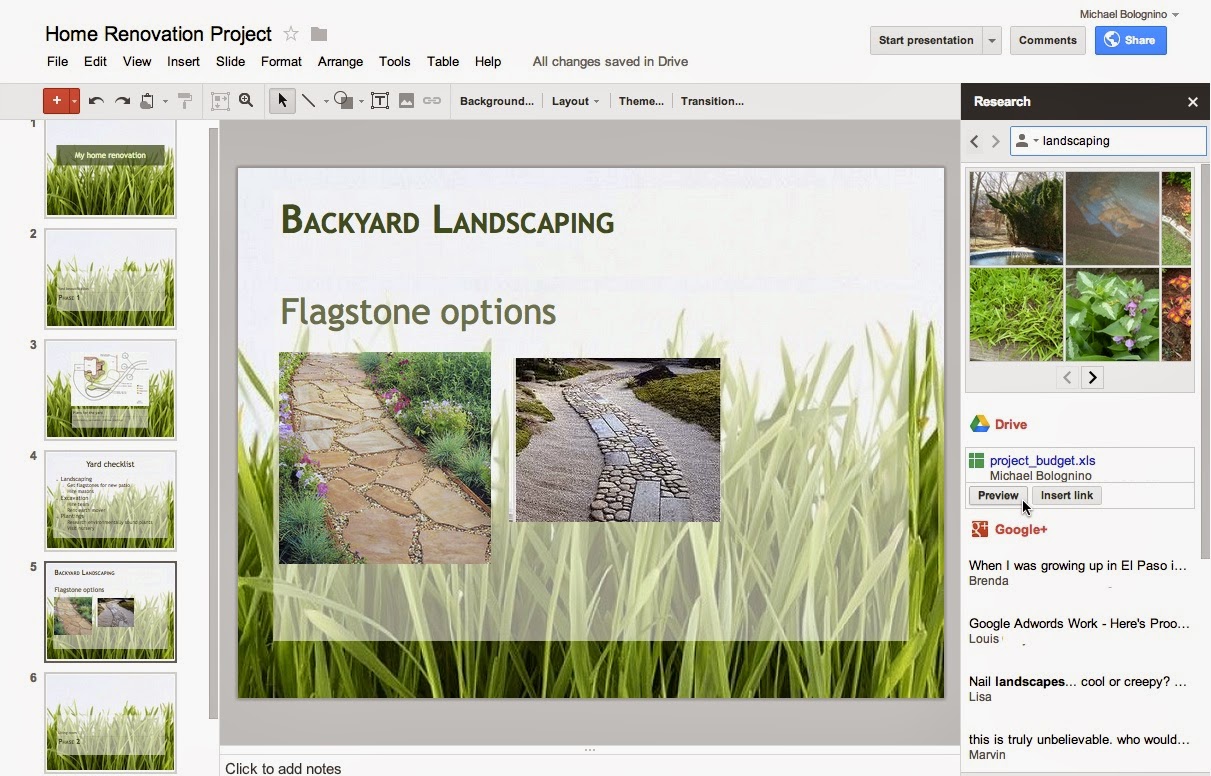Image resolution: width=1211 pixels, height=776 pixels.
Task: Open Lisa's Nail landscapes post
Action: coord(1078,681)
